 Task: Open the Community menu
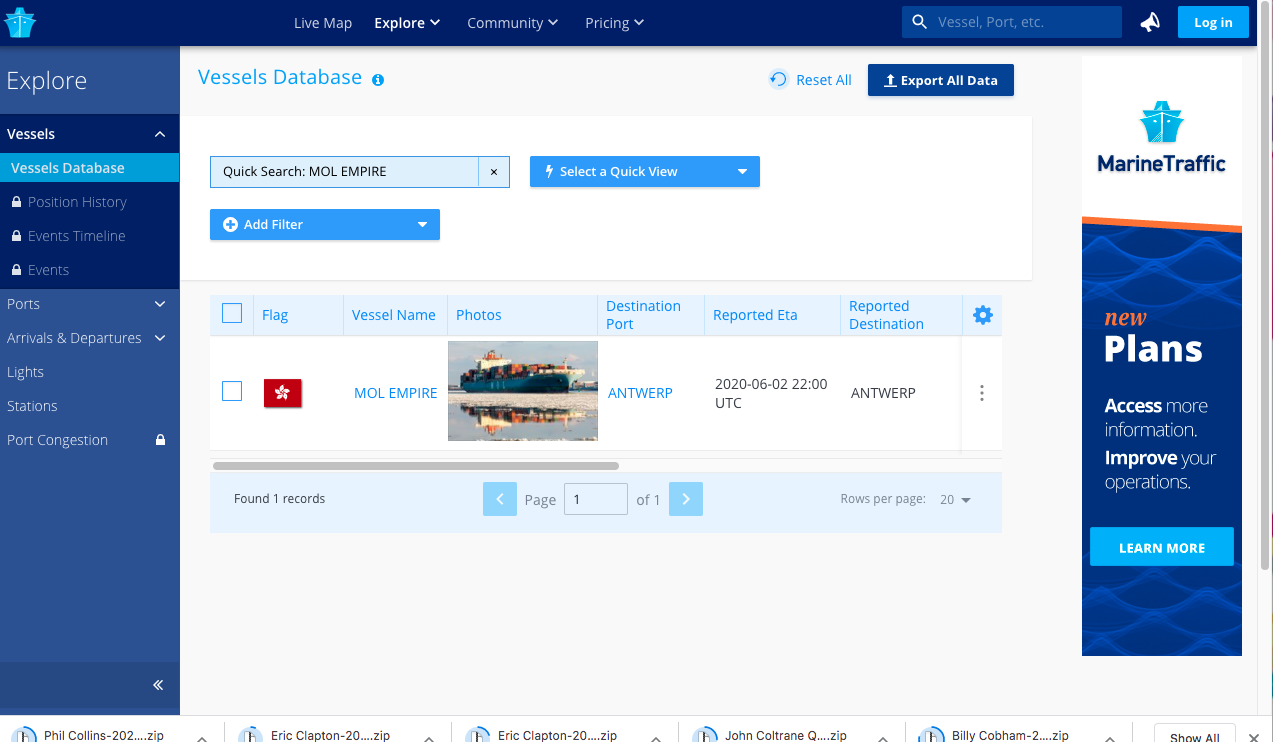(x=512, y=23)
